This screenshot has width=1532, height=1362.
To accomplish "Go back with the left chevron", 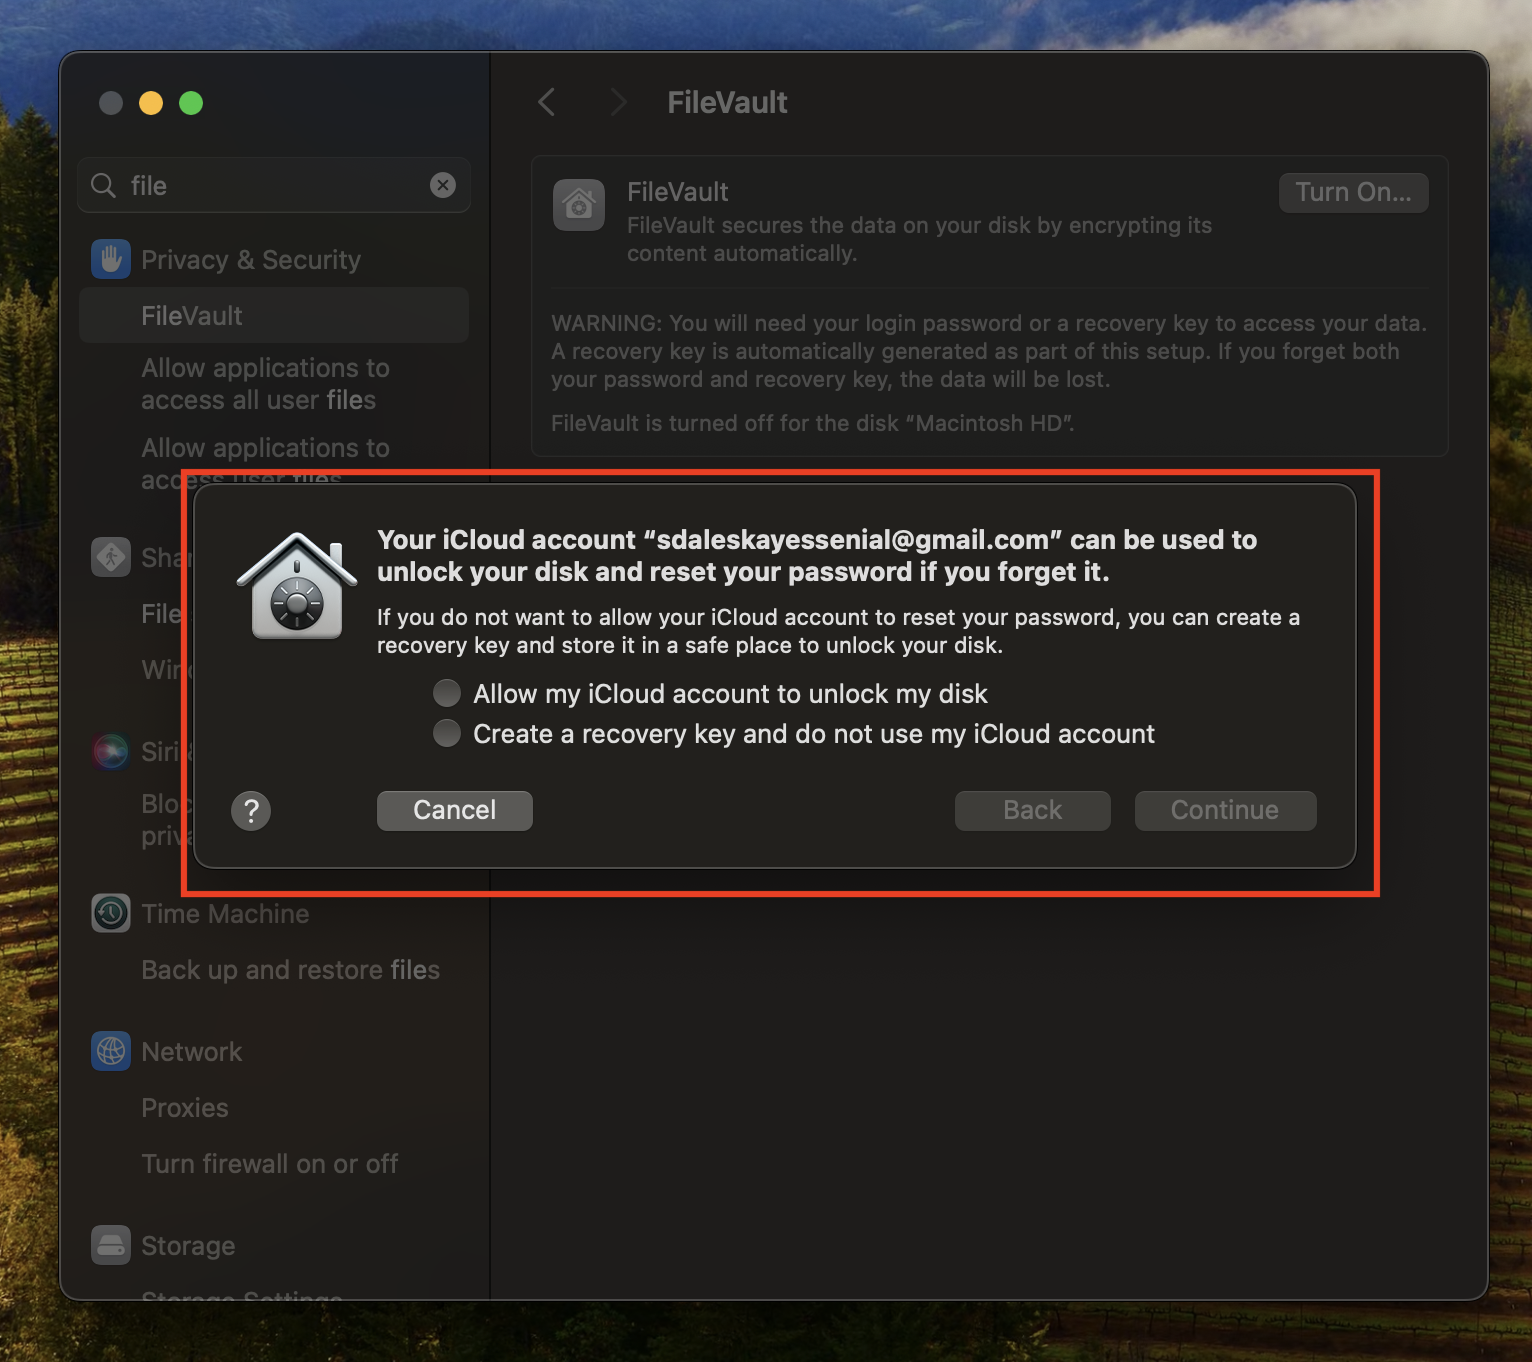I will [x=547, y=102].
